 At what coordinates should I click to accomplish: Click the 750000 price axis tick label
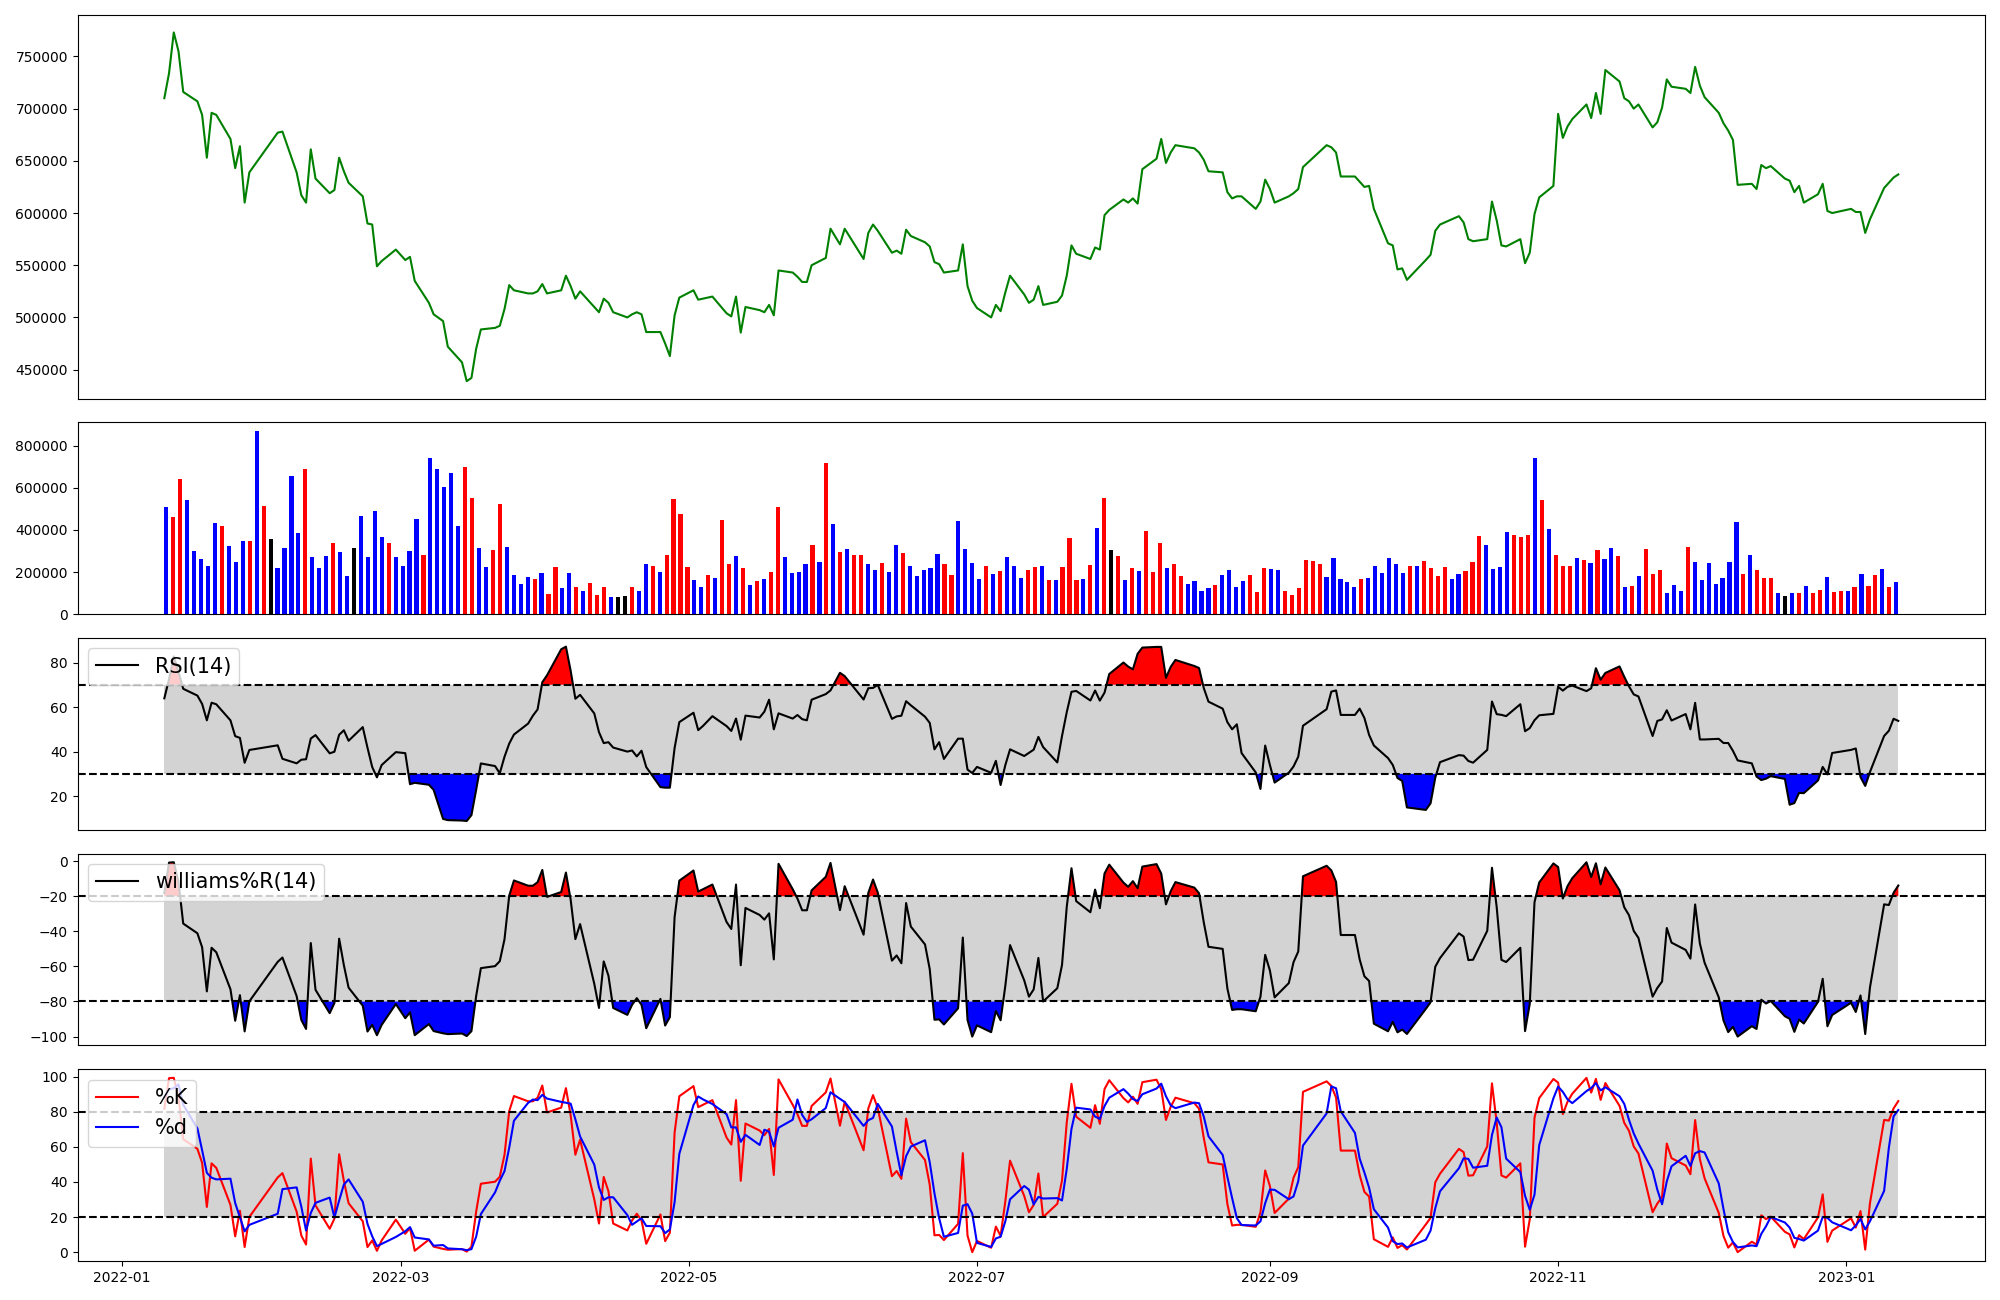coord(42,57)
